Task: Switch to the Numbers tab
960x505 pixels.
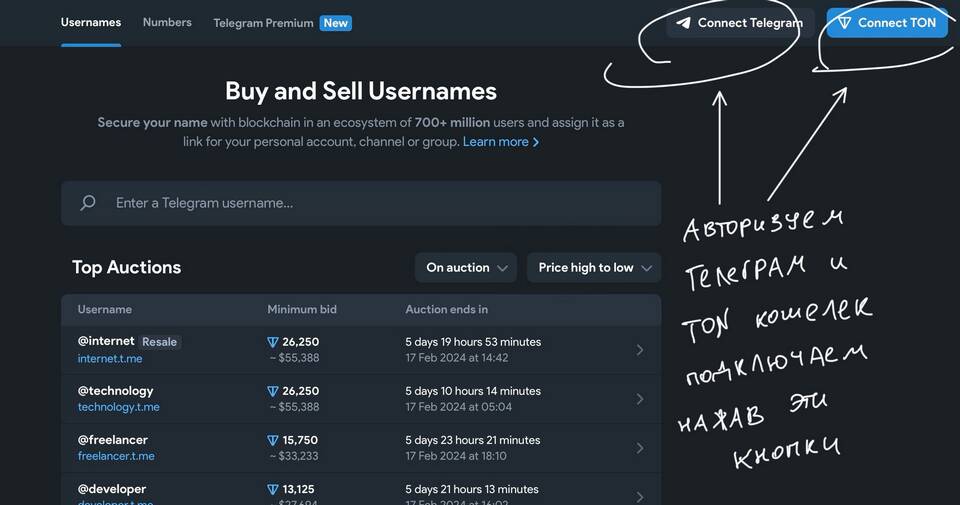Action: point(167,22)
